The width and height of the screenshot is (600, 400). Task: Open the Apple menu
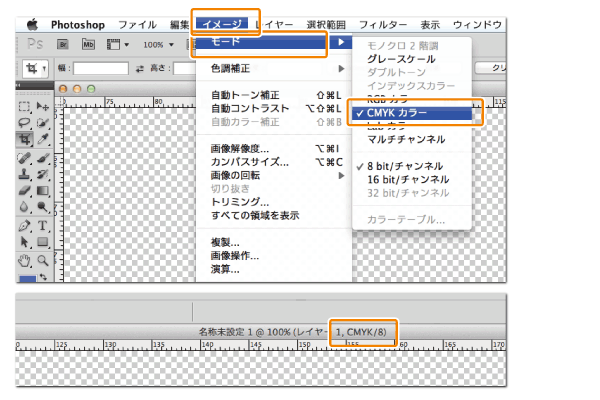pyautogui.click(x=33, y=25)
